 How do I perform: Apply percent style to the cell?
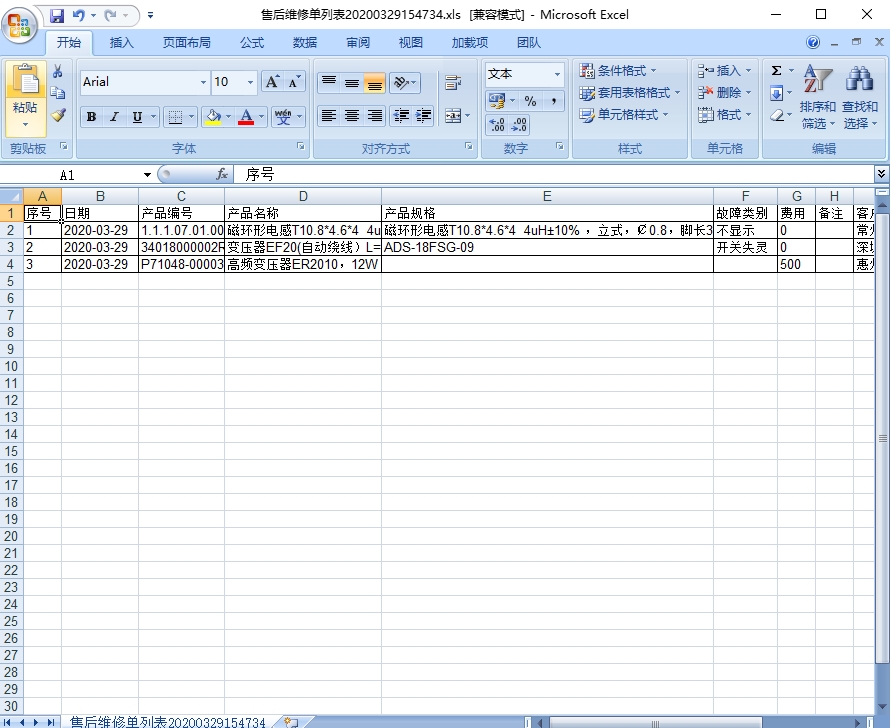point(530,101)
